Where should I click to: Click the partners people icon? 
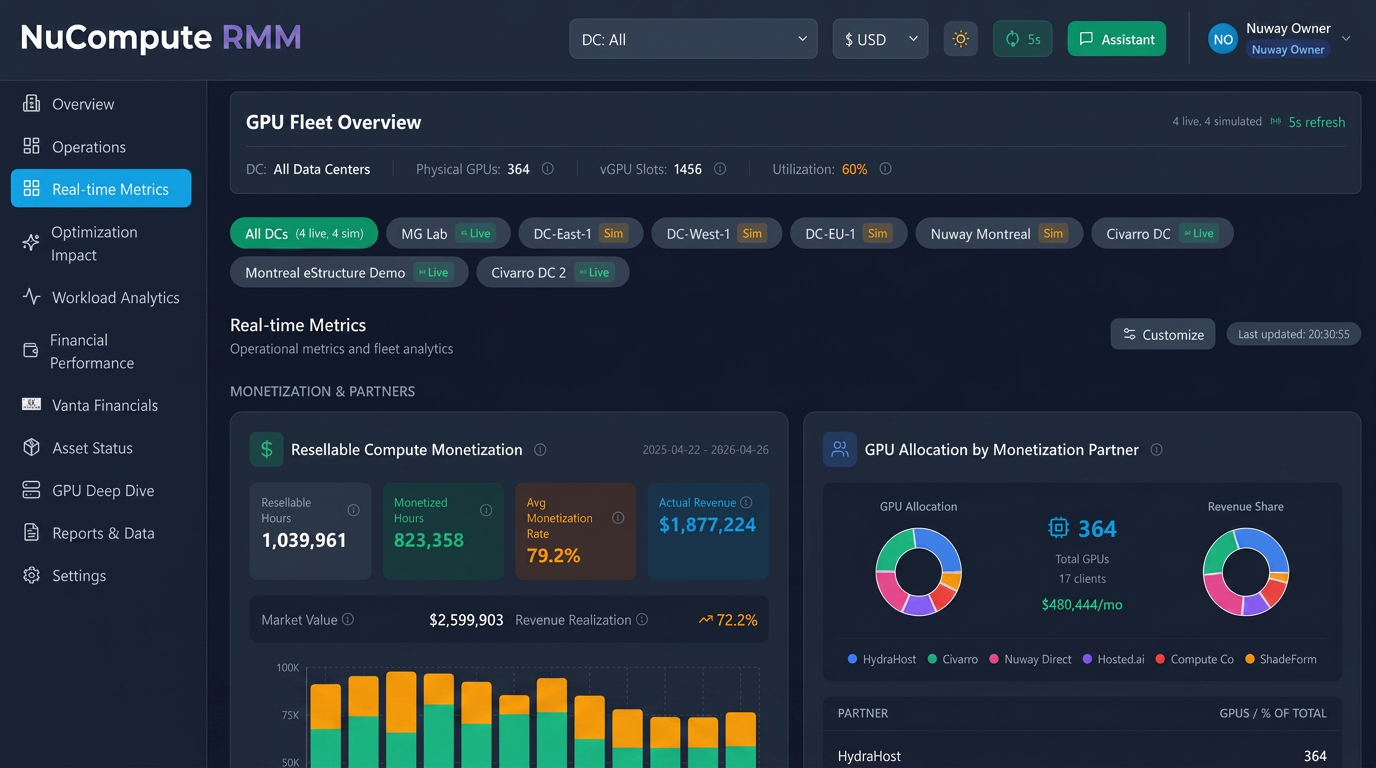coord(840,450)
